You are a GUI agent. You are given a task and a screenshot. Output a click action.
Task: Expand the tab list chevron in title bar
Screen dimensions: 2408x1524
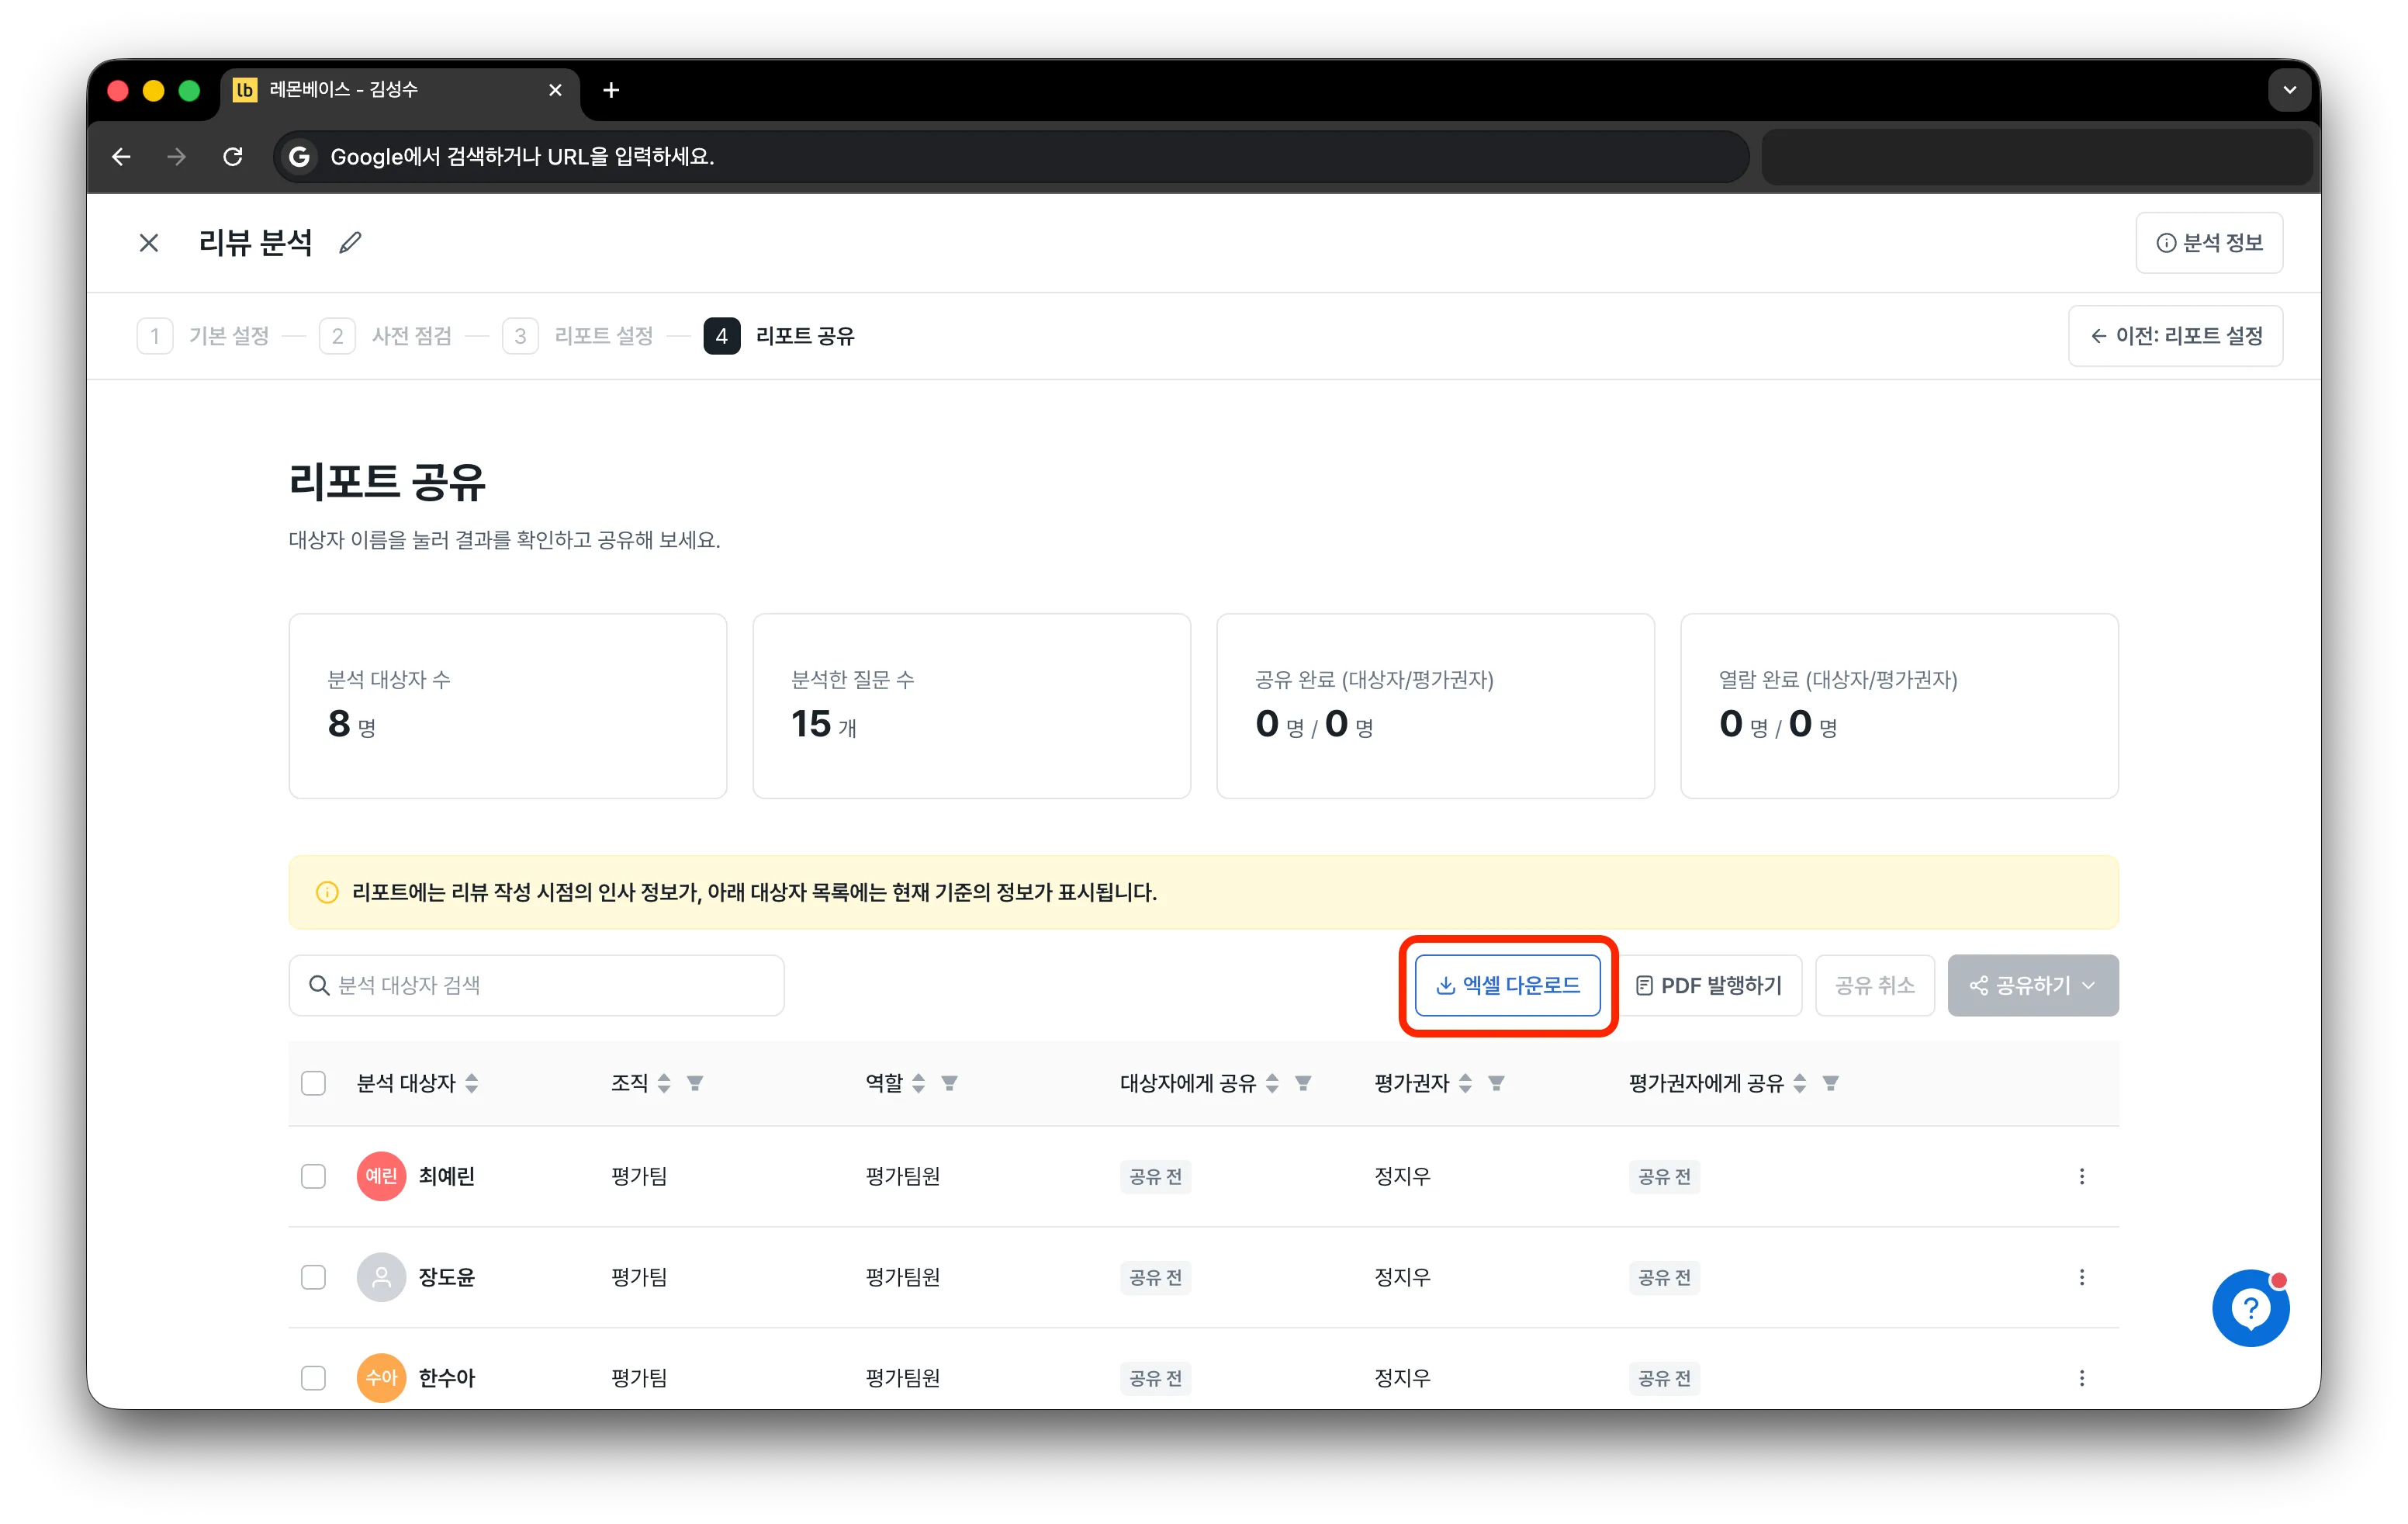(2289, 90)
